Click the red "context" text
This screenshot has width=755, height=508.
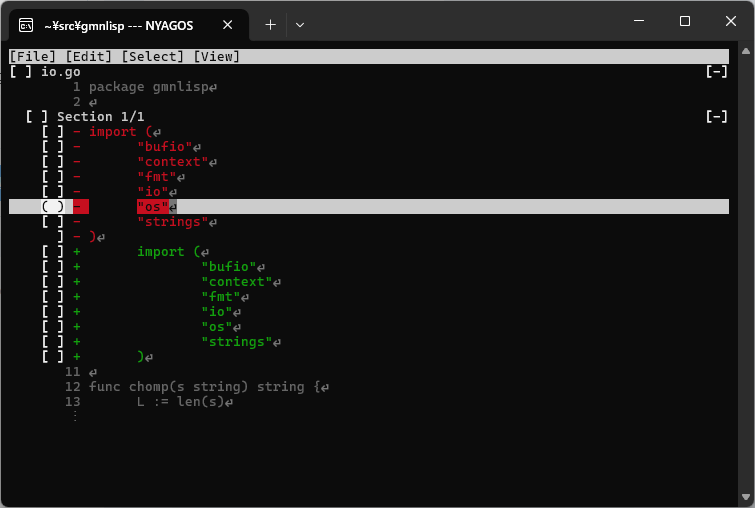point(173,161)
